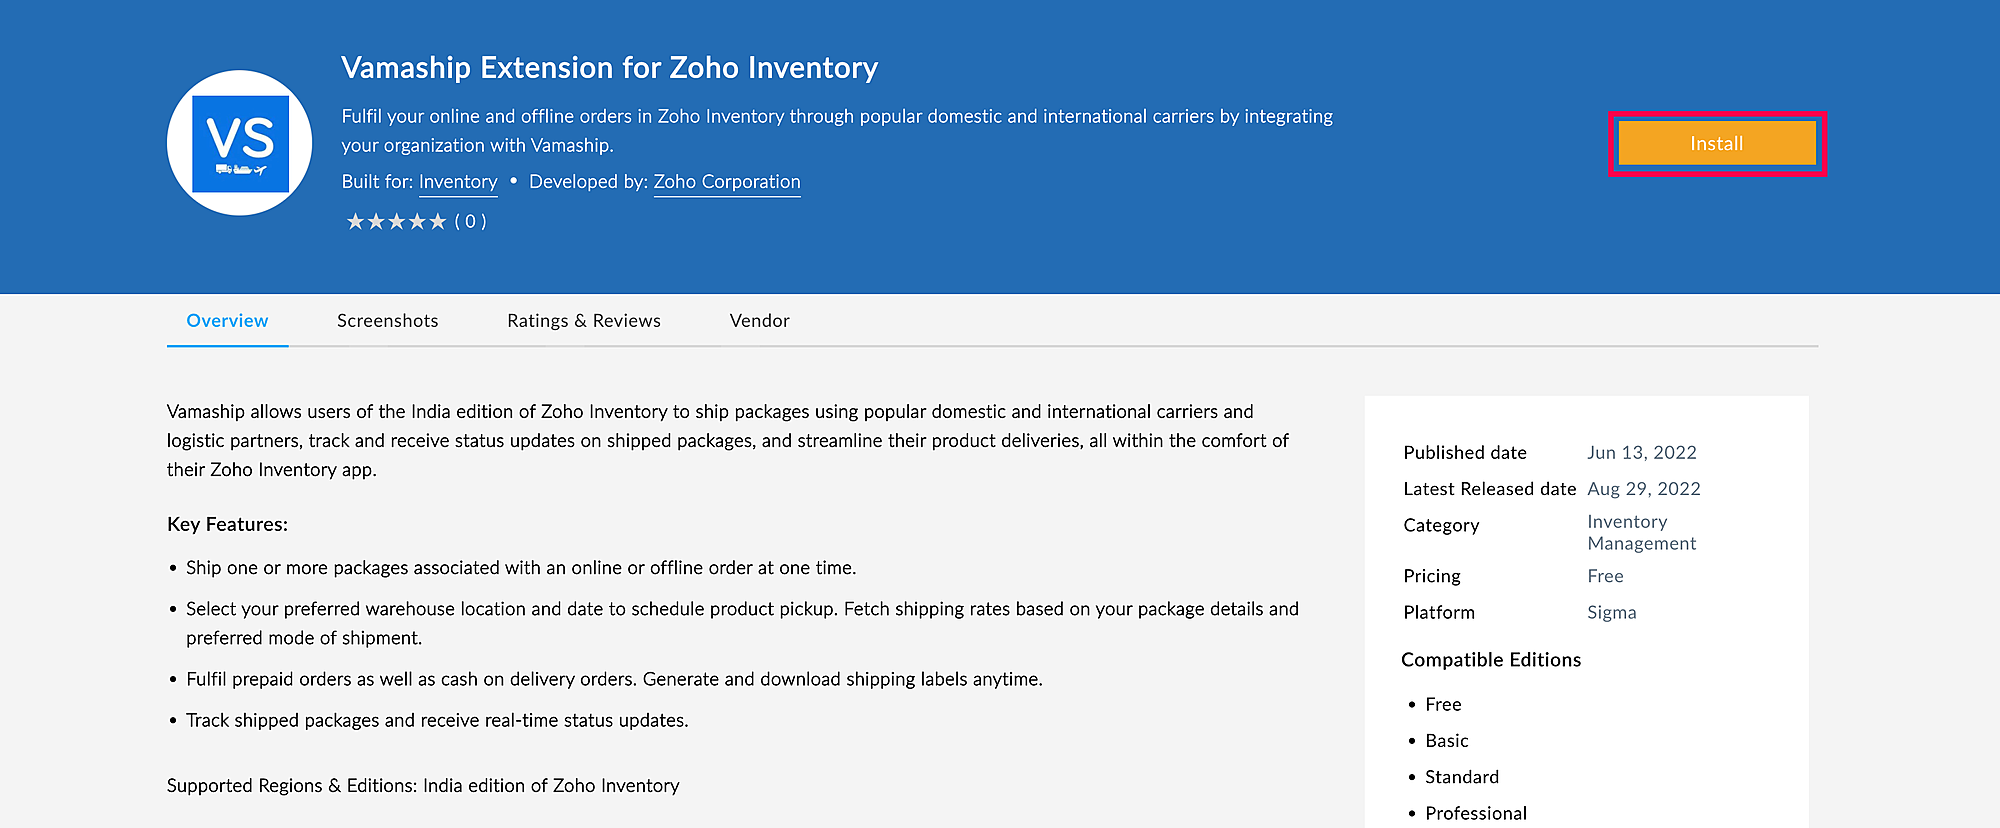Viewport: 2000px width, 828px height.
Task: Select the Inventory Management category value
Action: 1641,533
